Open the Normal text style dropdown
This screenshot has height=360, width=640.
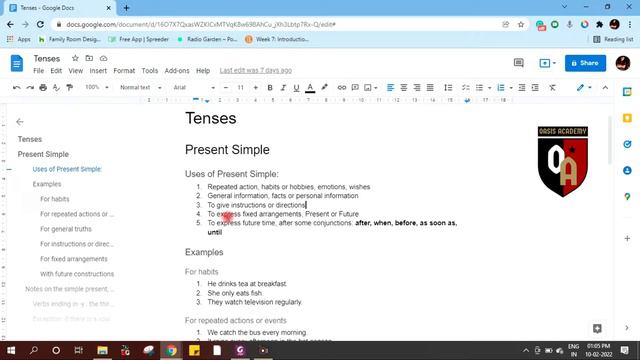141,87
